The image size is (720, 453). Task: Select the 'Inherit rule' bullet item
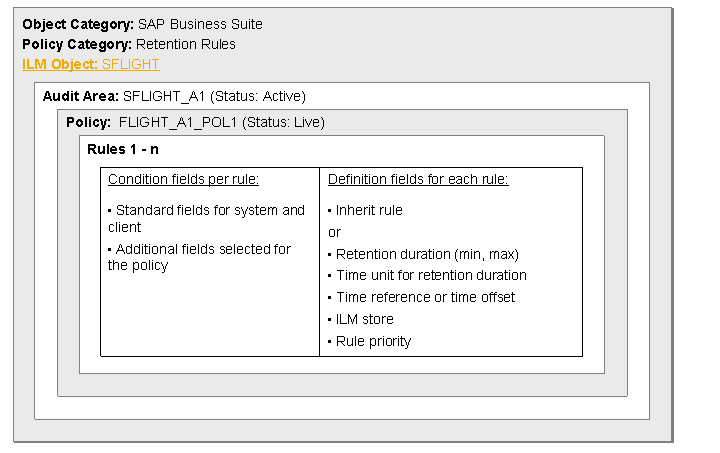coord(369,210)
